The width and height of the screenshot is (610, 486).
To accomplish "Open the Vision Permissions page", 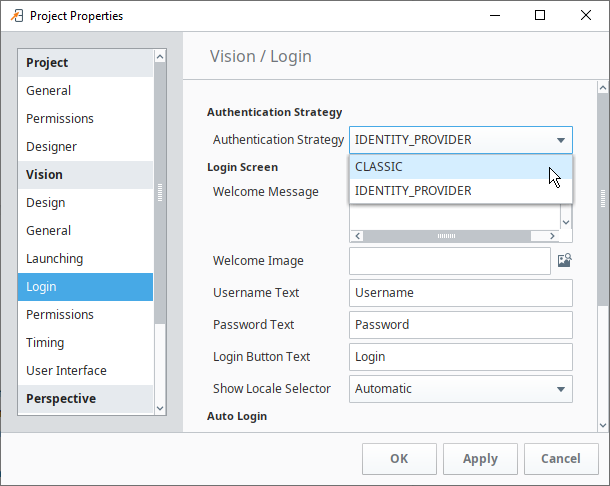I will pos(85,315).
